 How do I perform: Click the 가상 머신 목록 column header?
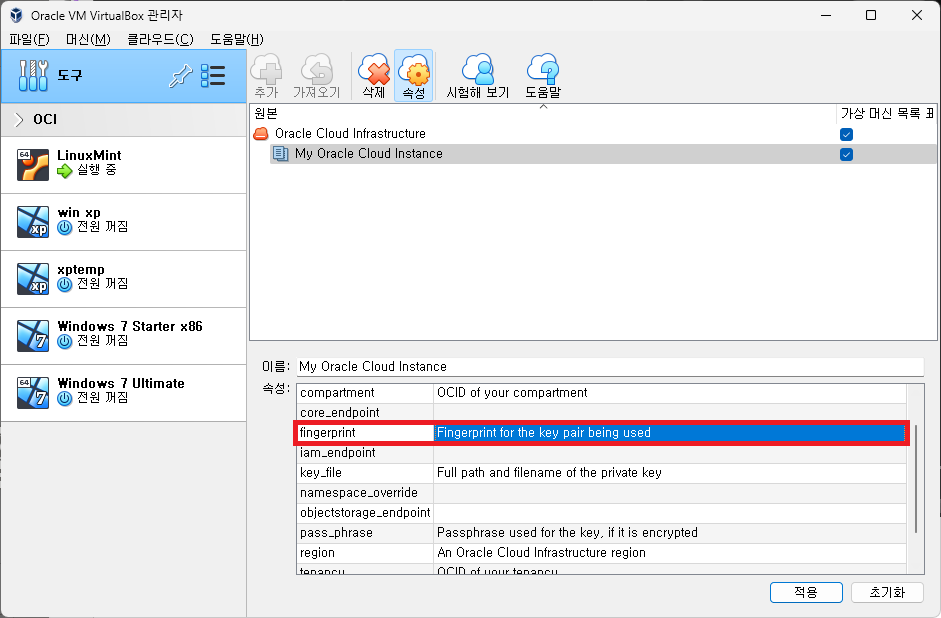886,113
